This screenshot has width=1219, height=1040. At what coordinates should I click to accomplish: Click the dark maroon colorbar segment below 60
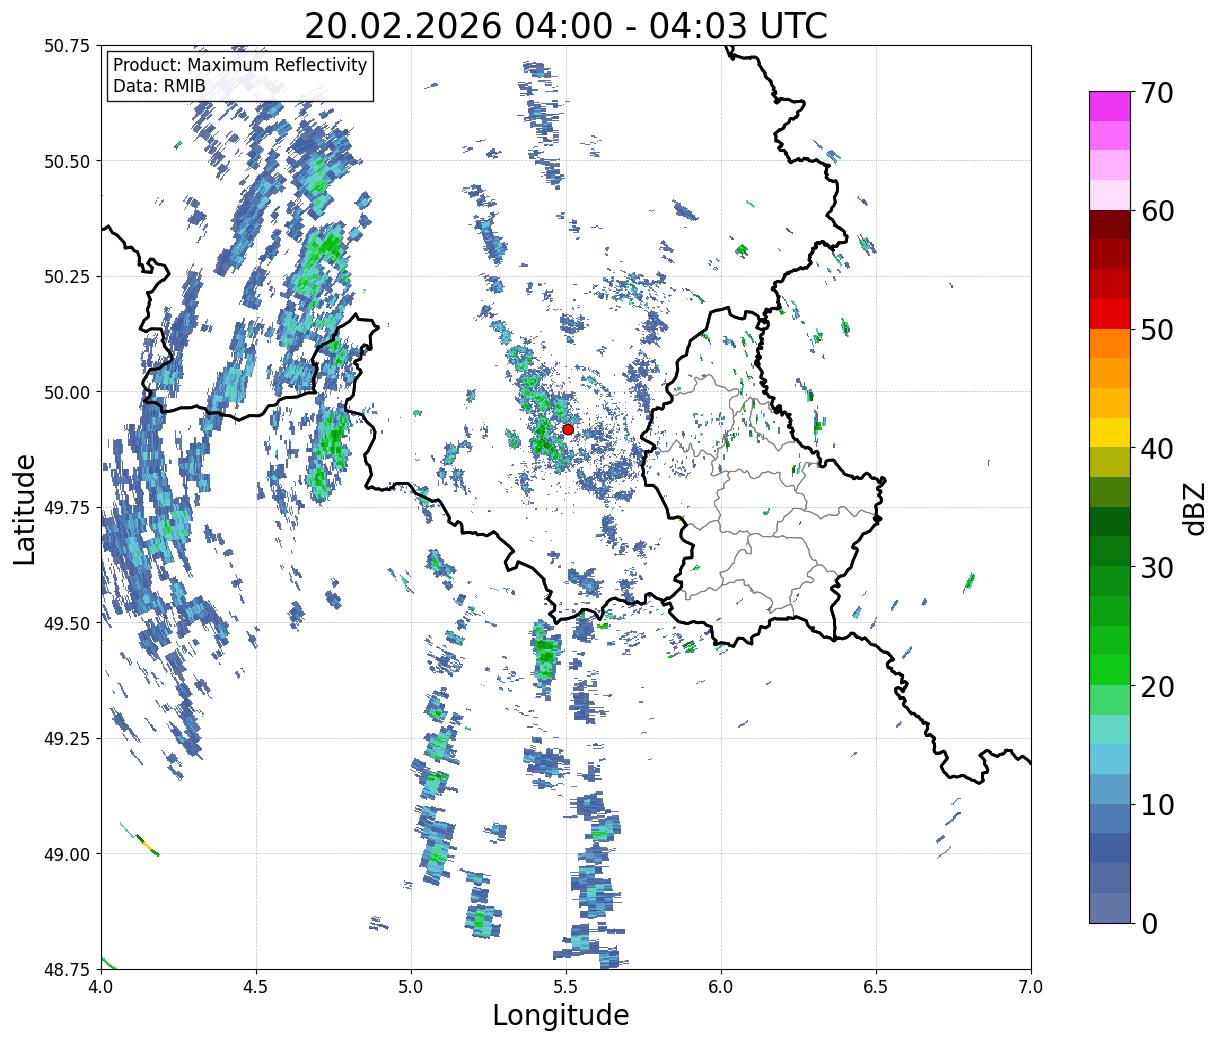[x=1109, y=225]
